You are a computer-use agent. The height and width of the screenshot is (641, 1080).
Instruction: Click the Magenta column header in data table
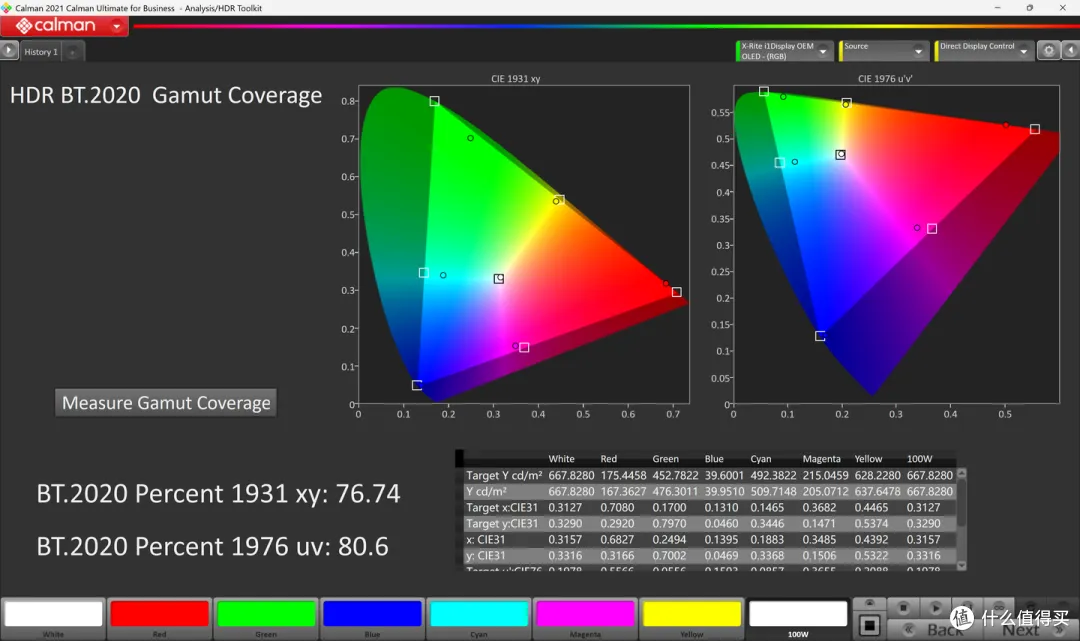click(x=821, y=459)
